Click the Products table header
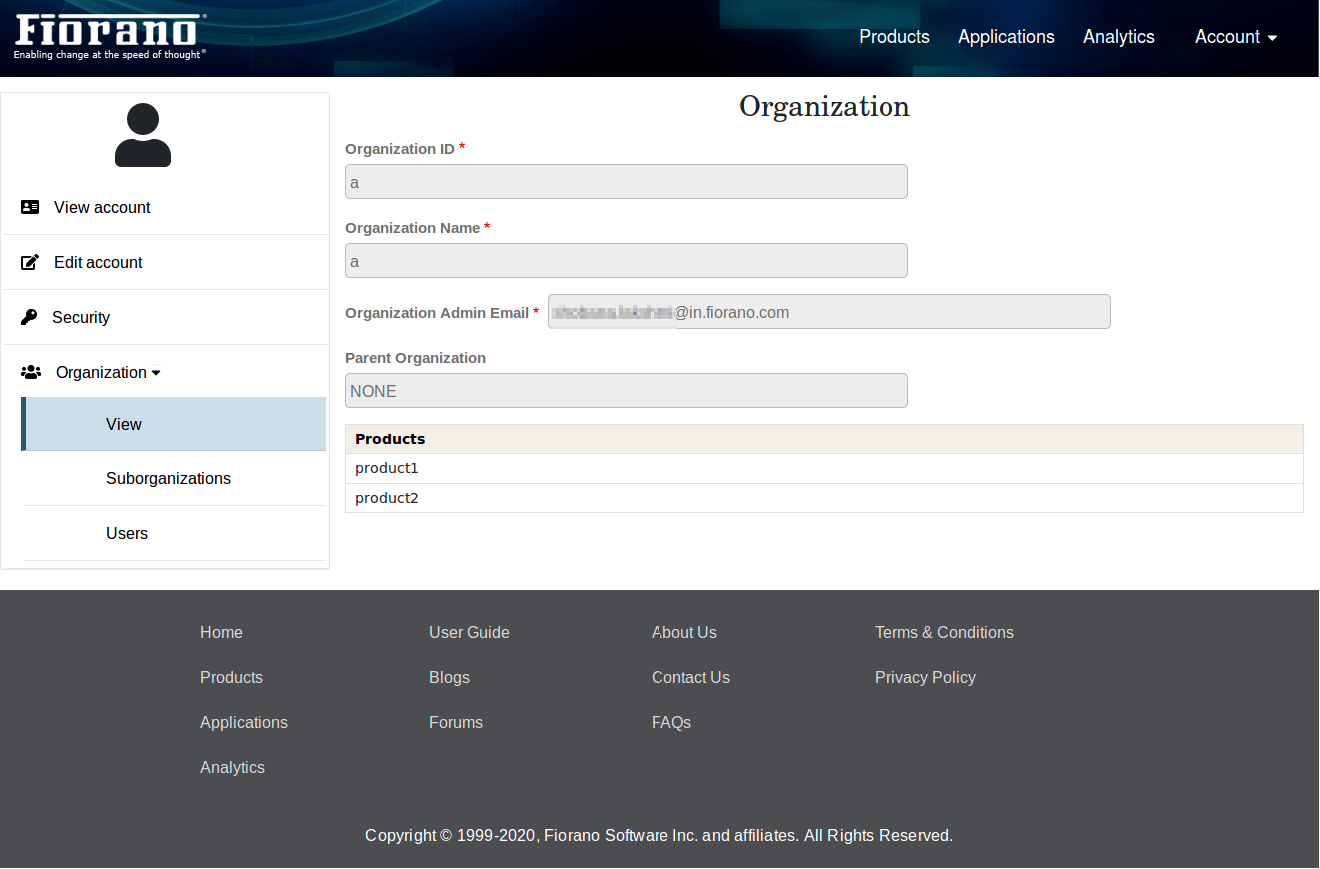The width and height of the screenshot is (1320, 869). (824, 439)
